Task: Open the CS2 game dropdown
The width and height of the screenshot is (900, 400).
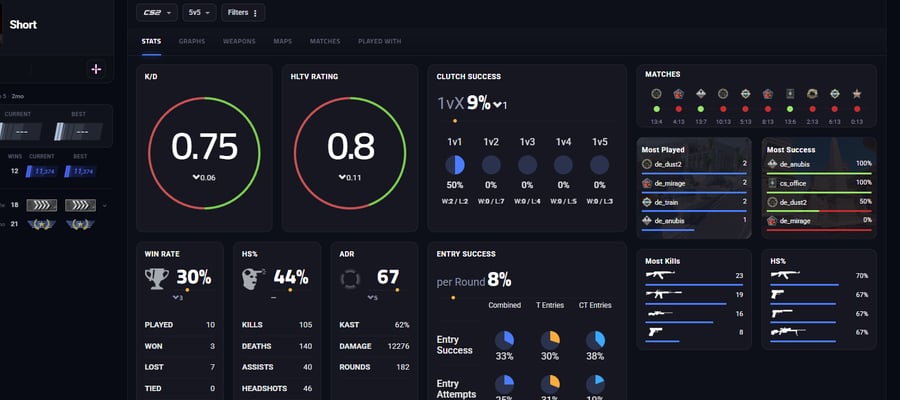Action: pyautogui.click(x=157, y=13)
